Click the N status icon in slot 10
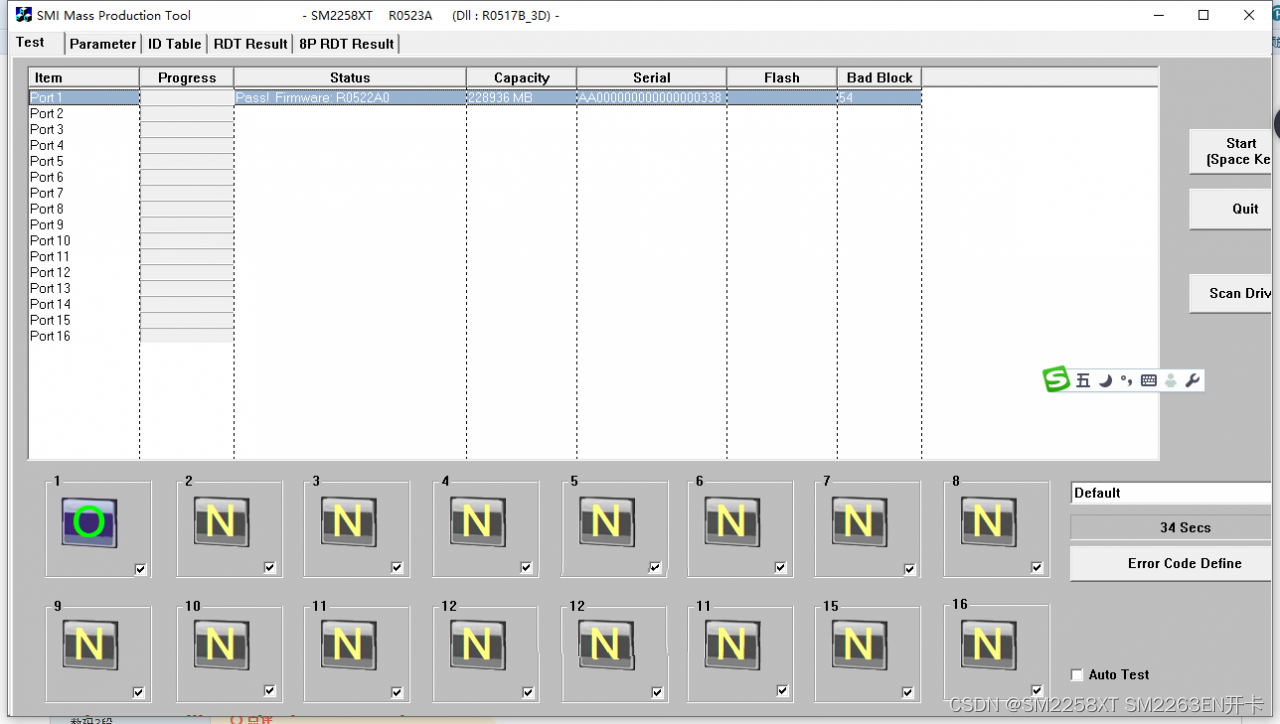Screen dimensions: 1280x724 coord(220,645)
